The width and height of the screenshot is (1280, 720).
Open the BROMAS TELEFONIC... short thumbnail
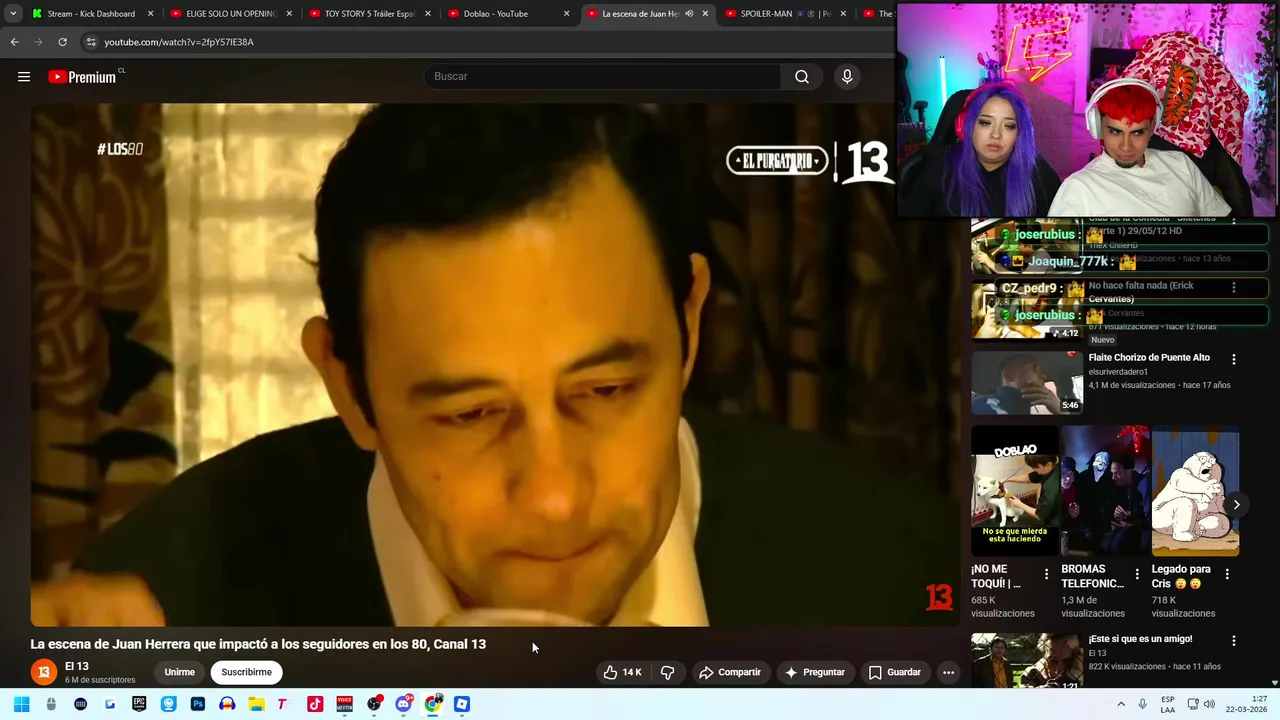1104,491
